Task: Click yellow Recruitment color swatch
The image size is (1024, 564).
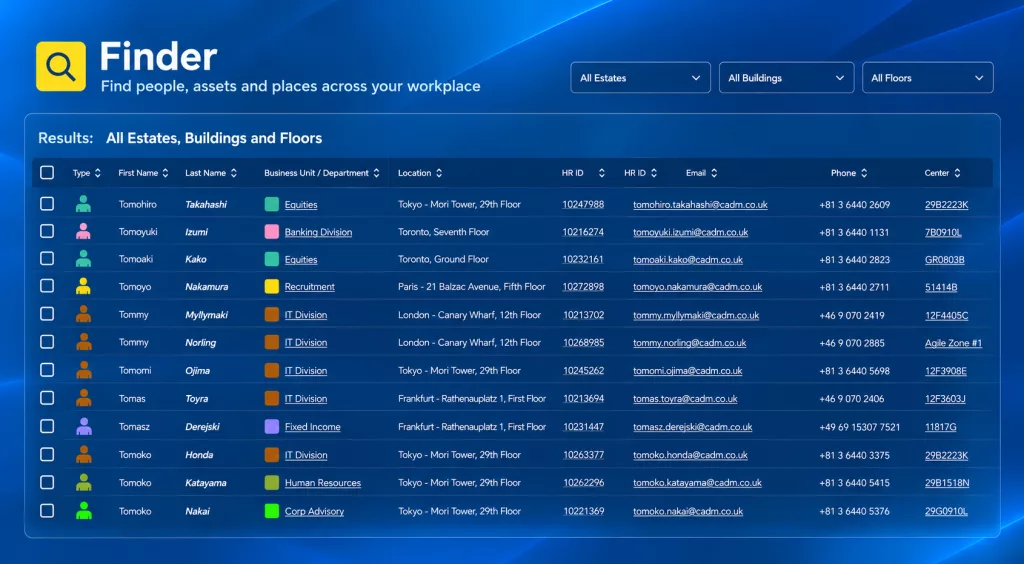Action: pos(272,287)
